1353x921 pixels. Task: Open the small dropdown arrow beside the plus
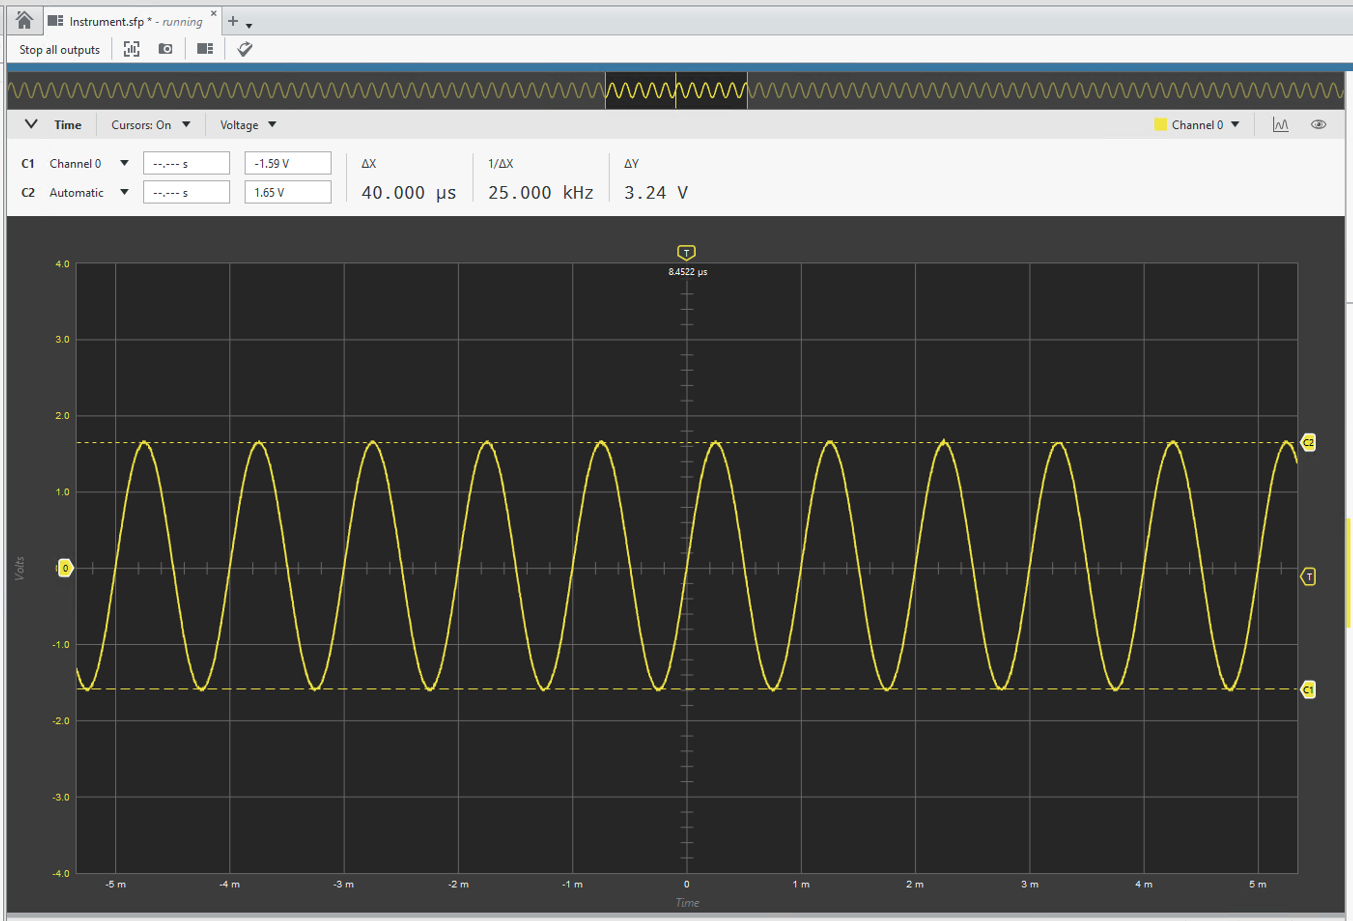(x=249, y=25)
